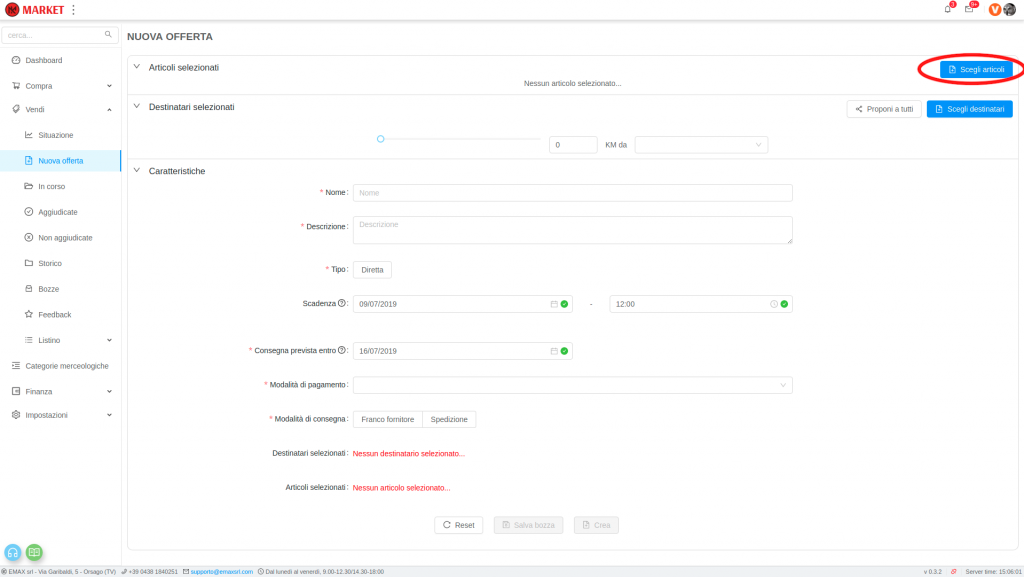Open the green book guide icon
The height and width of the screenshot is (577, 1024).
click(34, 551)
